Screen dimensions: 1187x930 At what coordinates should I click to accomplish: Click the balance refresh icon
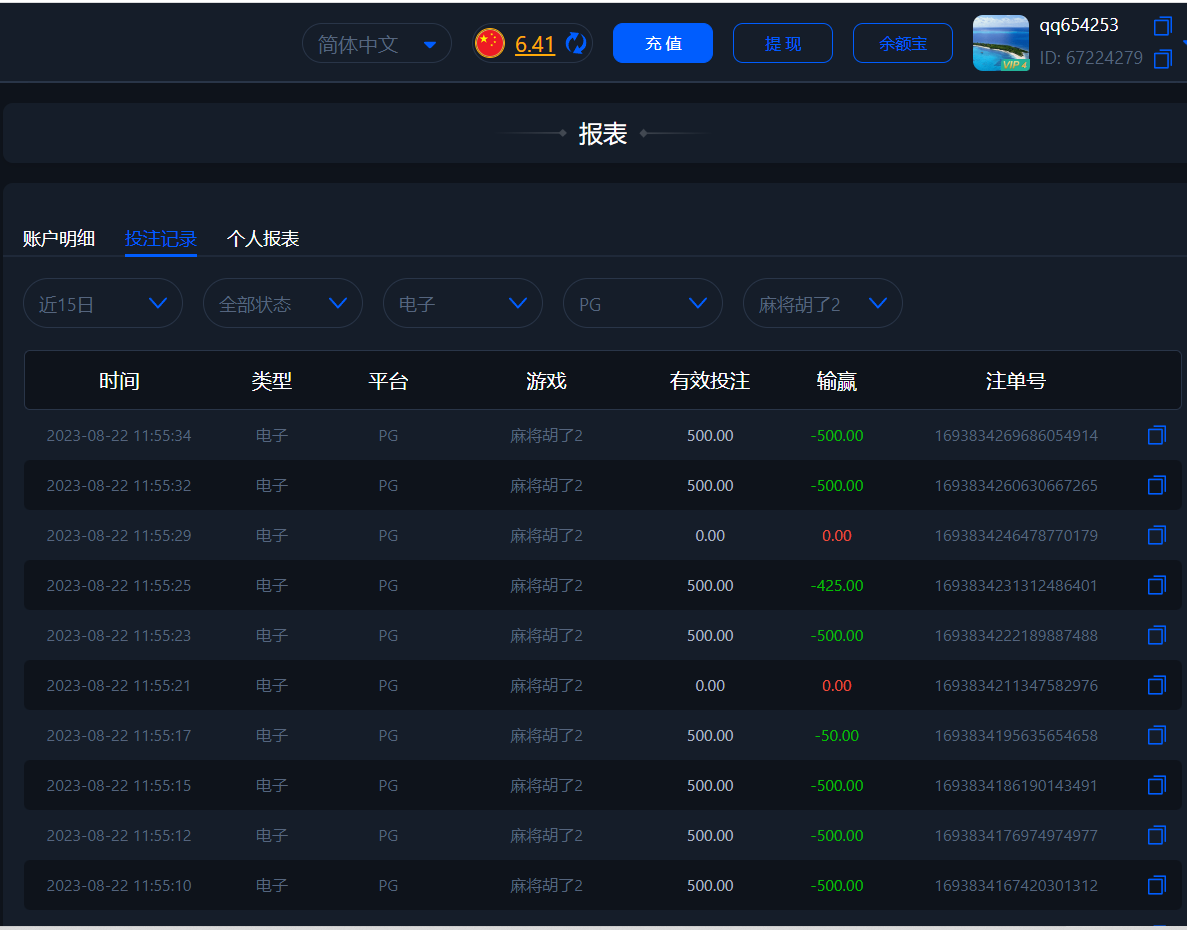point(576,43)
